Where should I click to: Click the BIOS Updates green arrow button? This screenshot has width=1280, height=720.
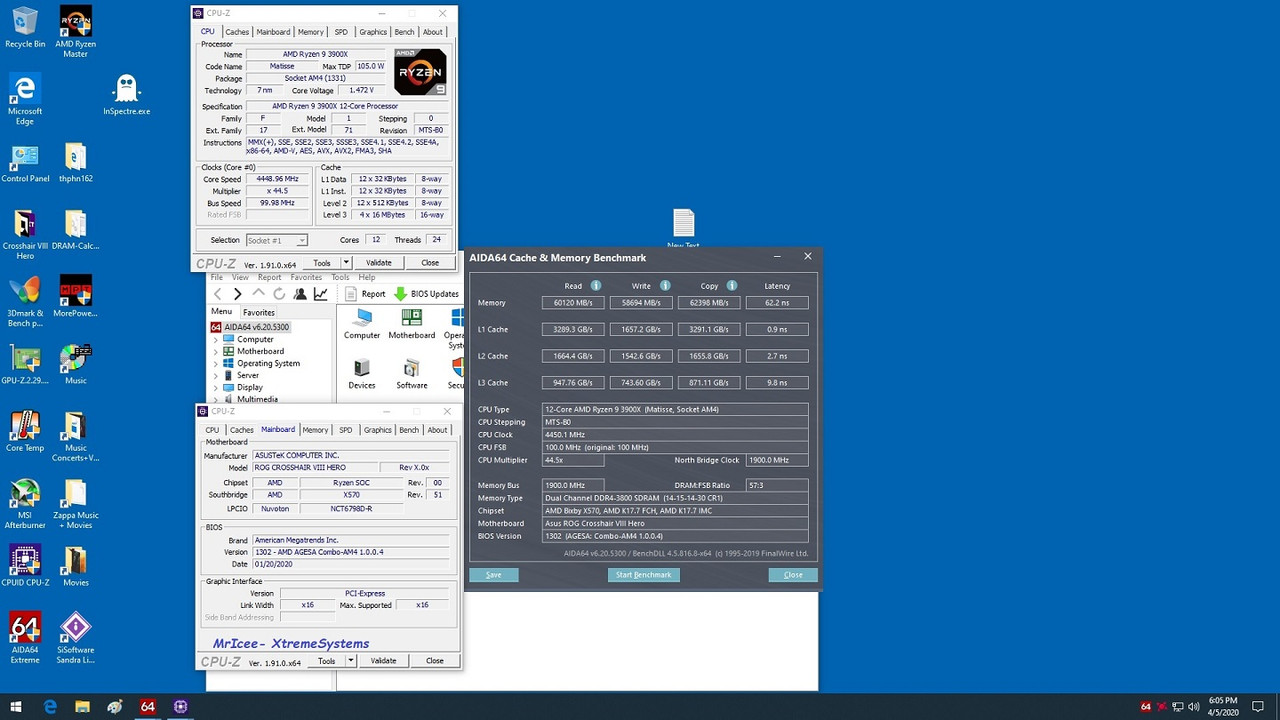tap(427, 294)
